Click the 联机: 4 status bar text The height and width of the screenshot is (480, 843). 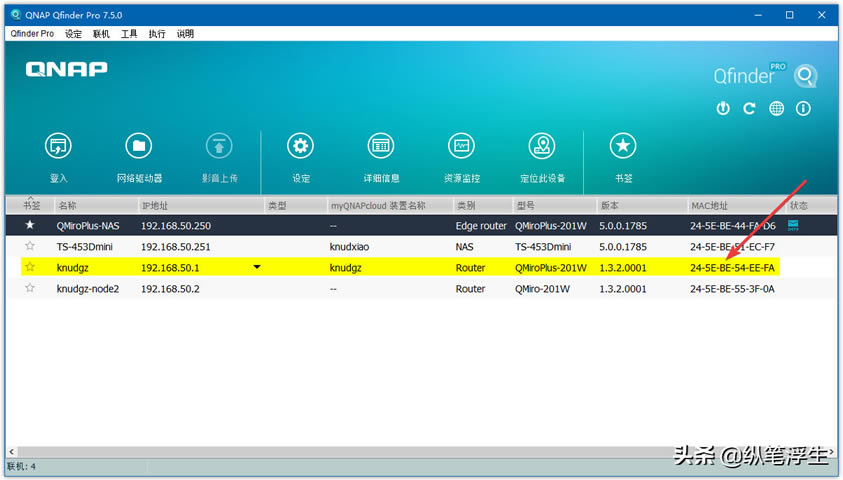pyautogui.click(x=22, y=466)
